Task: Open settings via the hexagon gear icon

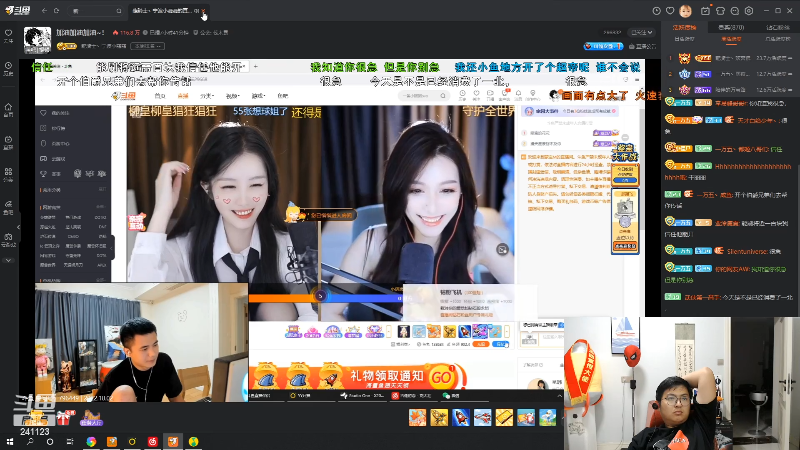Action: (x=749, y=11)
